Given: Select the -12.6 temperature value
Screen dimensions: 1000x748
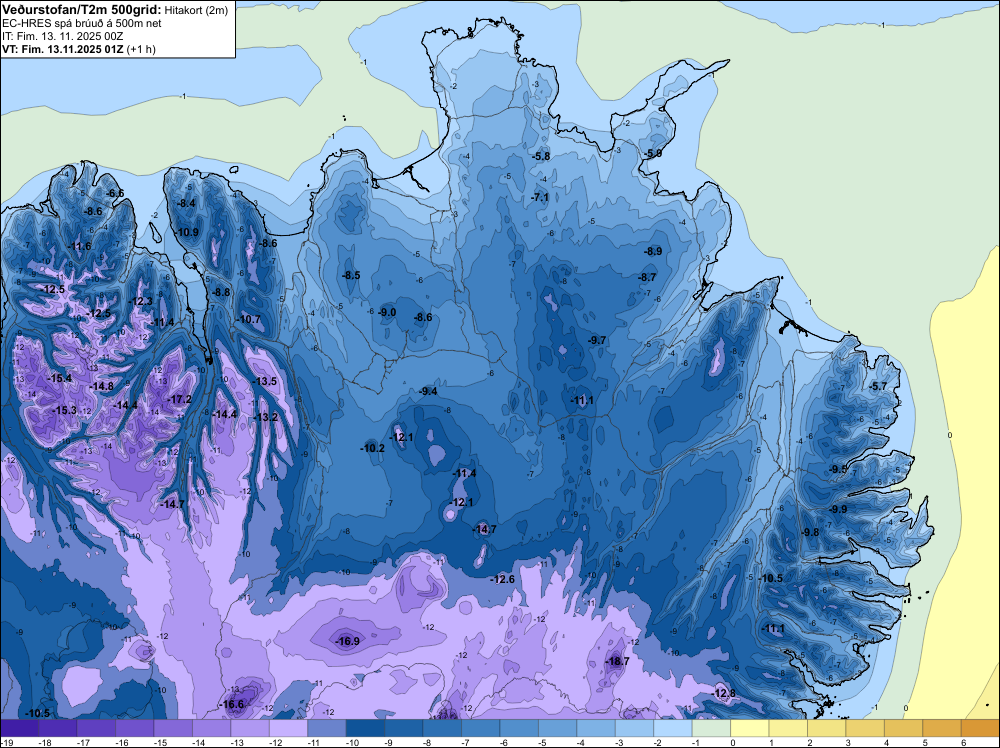Looking at the screenshot, I should pos(502,579).
